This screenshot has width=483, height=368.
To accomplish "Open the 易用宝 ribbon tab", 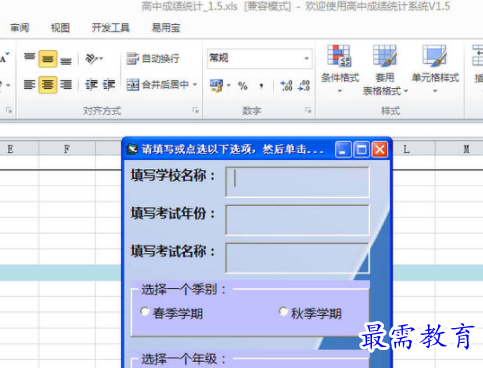I will tap(166, 28).
